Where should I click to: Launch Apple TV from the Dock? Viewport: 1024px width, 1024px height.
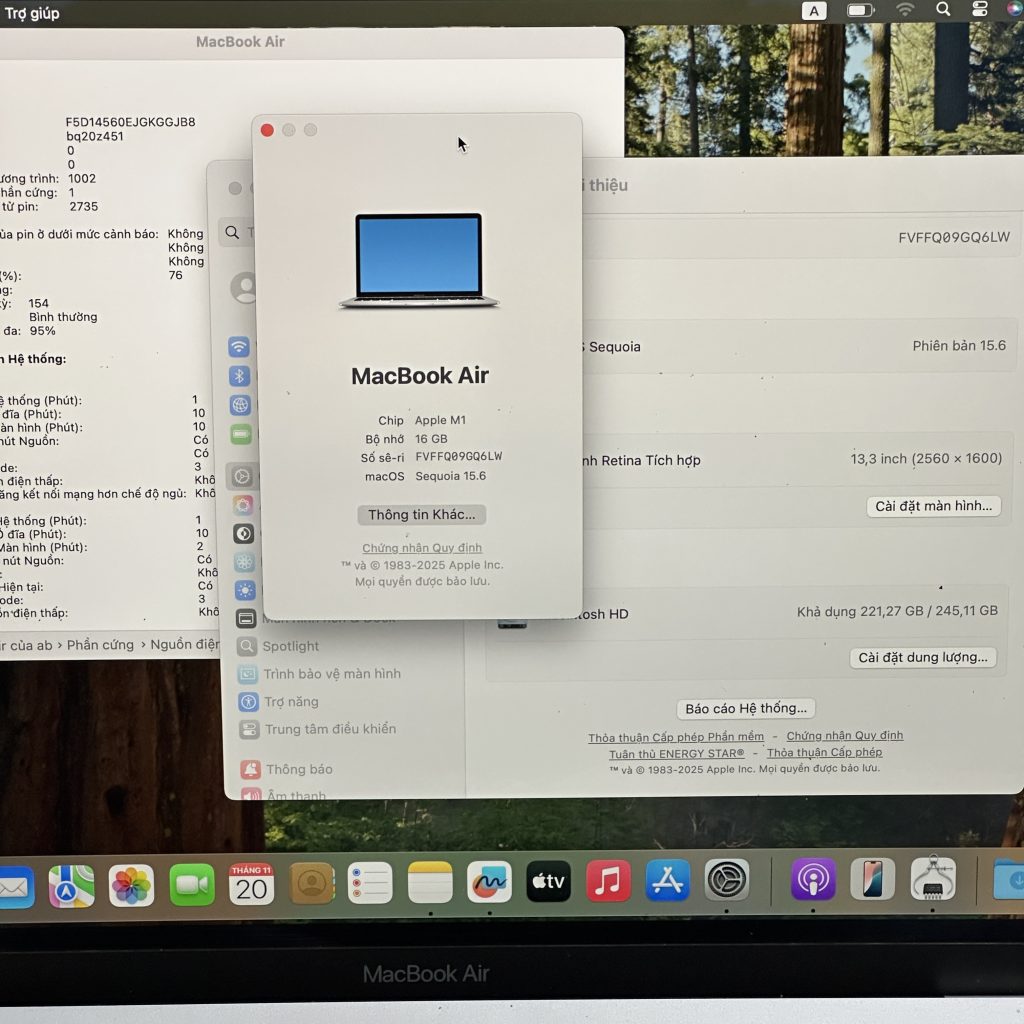(x=549, y=882)
